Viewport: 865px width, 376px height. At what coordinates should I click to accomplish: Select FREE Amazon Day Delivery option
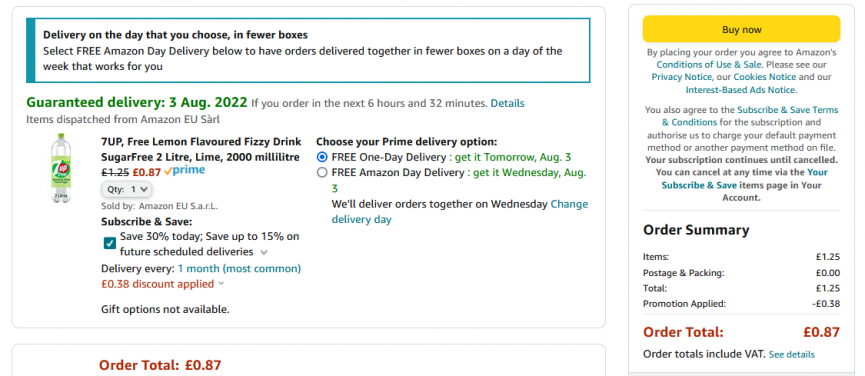point(322,173)
